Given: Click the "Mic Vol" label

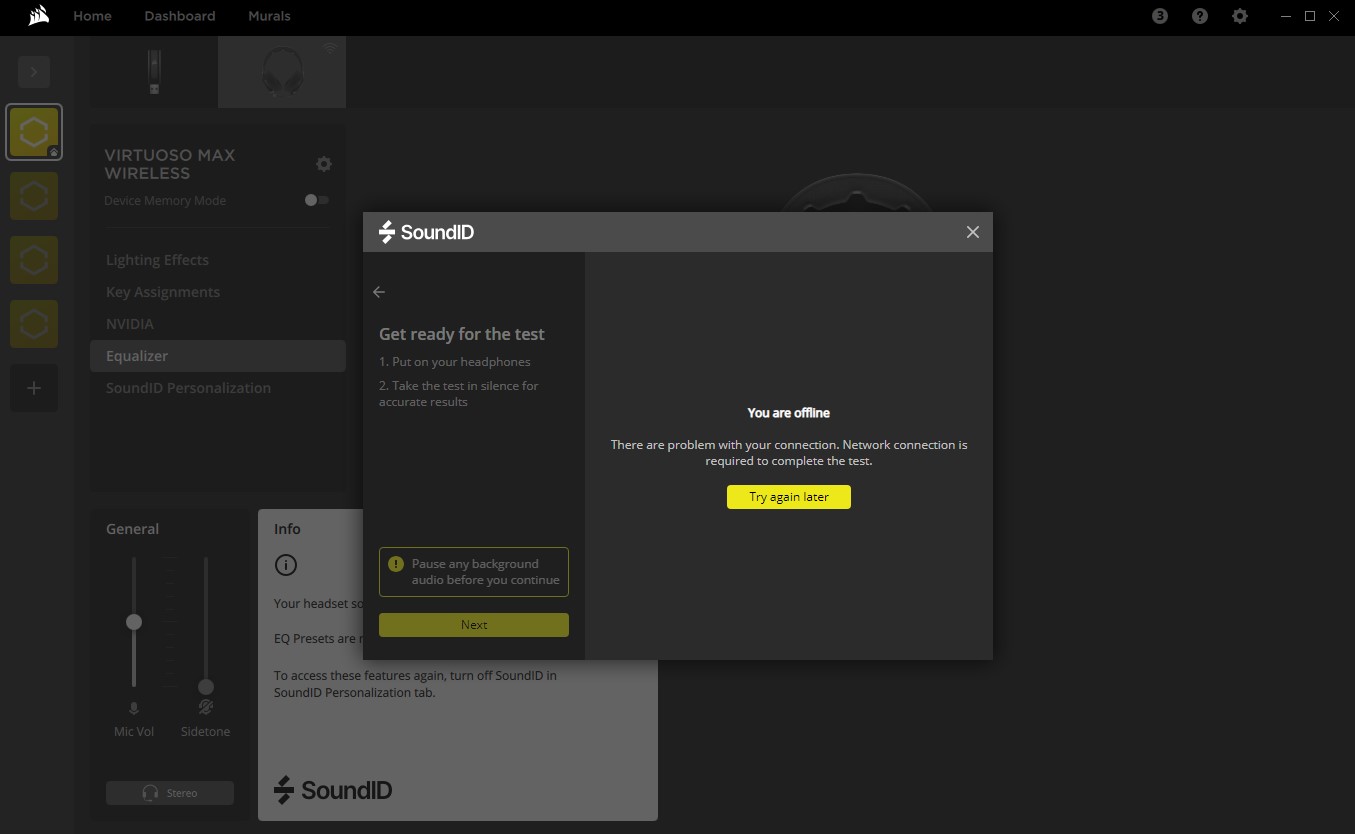Looking at the screenshot, I should click(x=134, y=732).
